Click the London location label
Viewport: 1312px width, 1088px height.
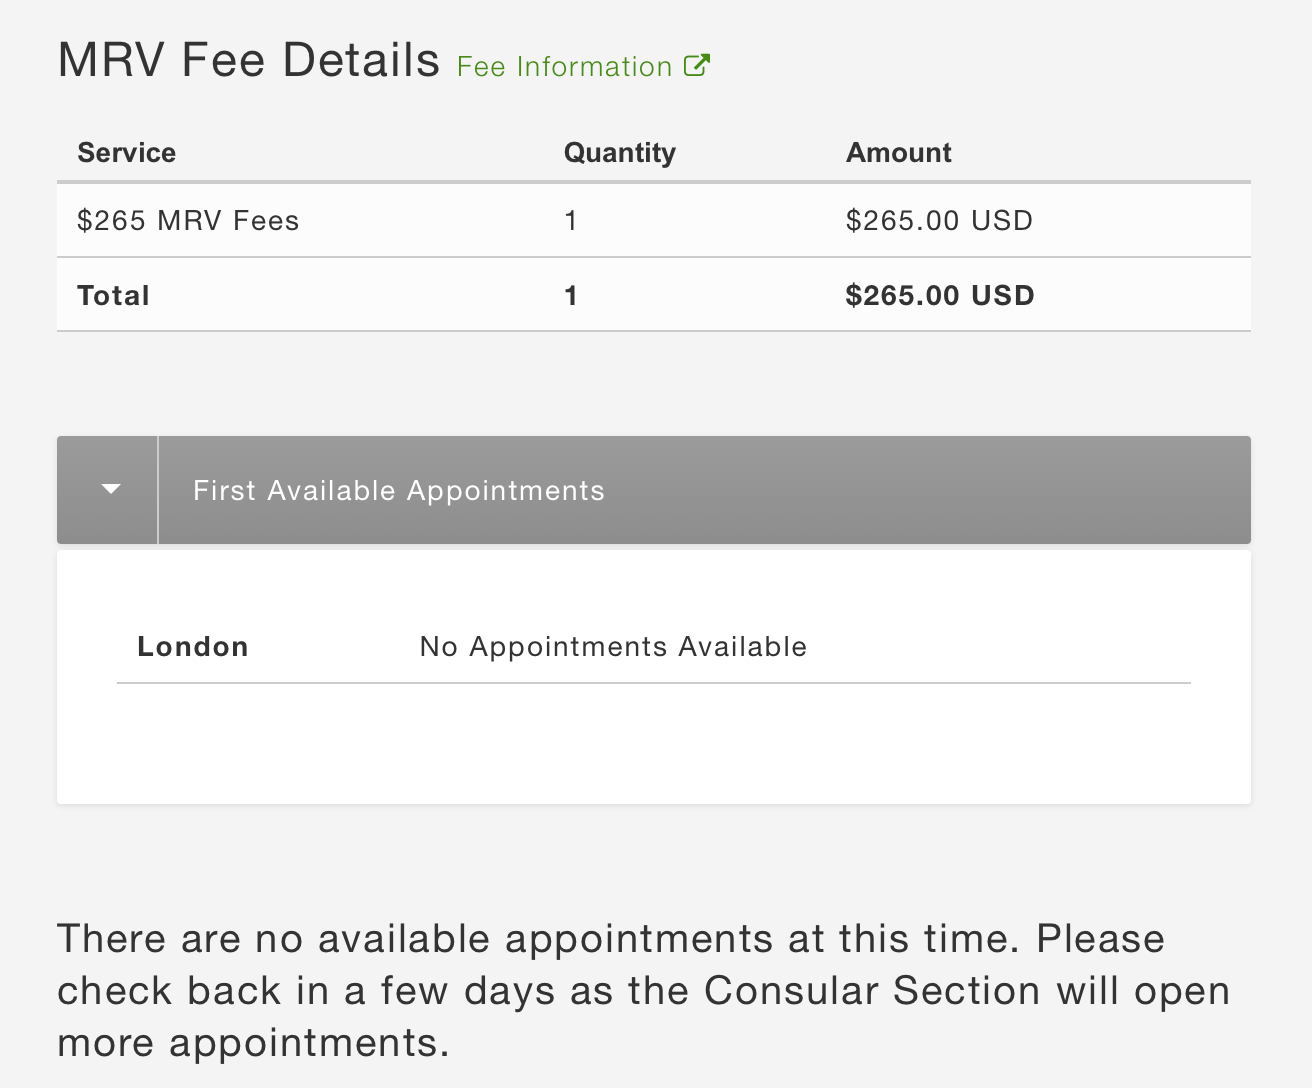pos(193,646)
